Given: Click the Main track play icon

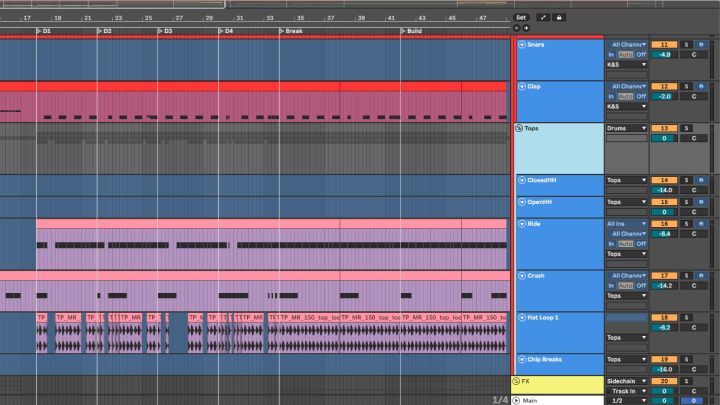Looking at the screenshot, I should click(x=516, y=400).
